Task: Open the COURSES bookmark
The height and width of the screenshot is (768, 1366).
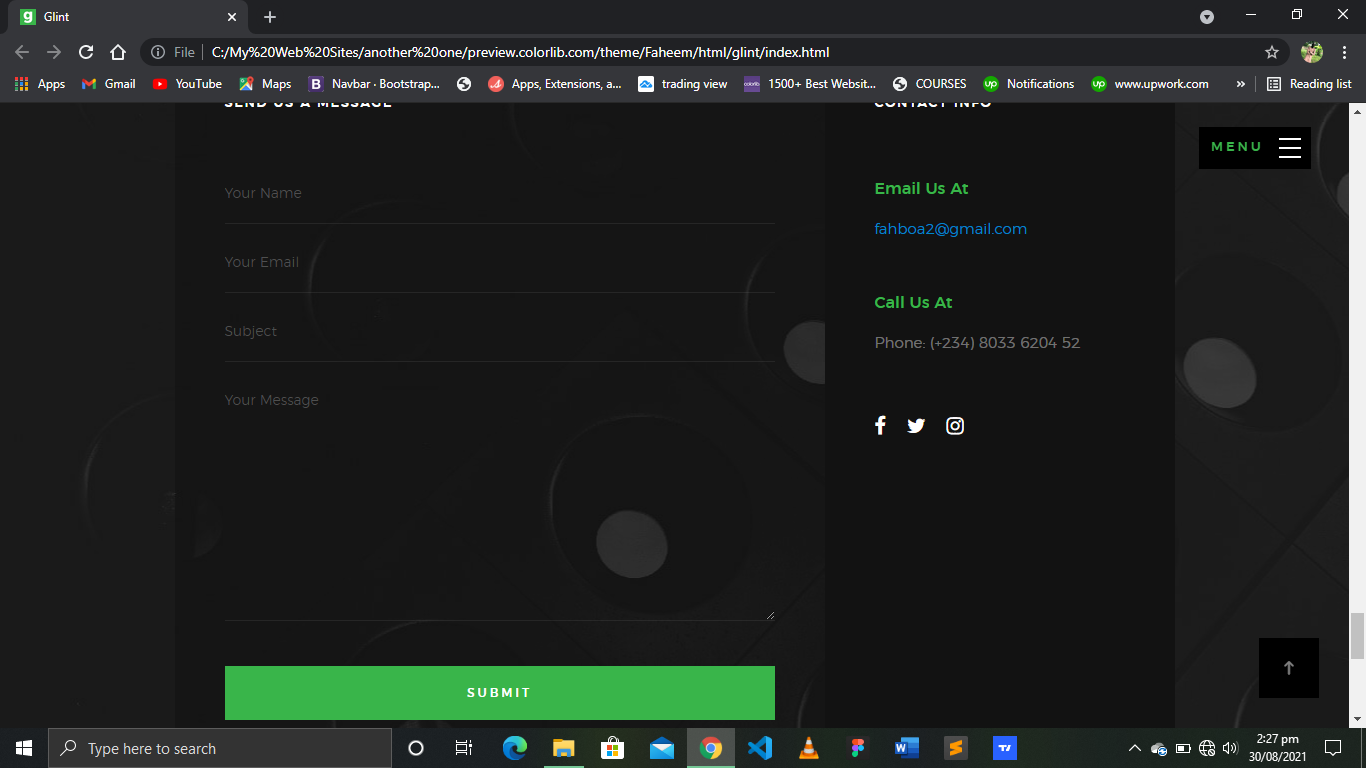Action: click(929, 84)
